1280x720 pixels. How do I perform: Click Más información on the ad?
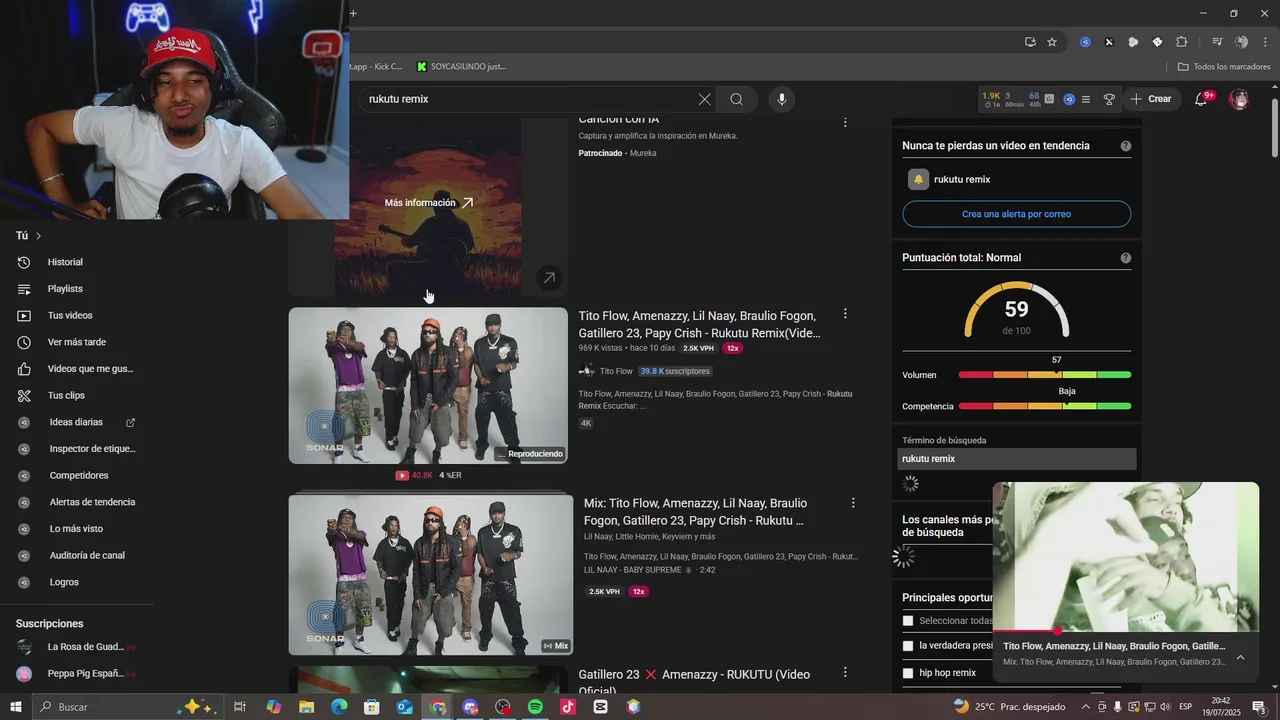tap(429, 203)
